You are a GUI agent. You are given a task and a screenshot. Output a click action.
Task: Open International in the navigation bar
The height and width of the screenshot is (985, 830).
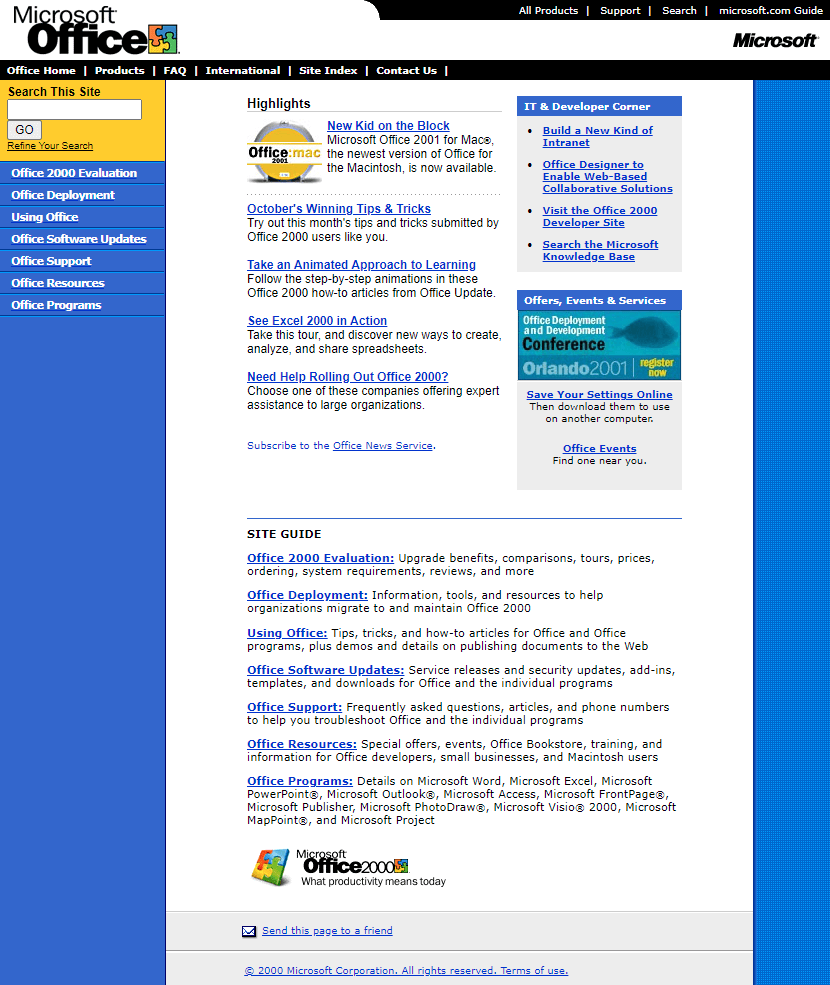[243, 70]
